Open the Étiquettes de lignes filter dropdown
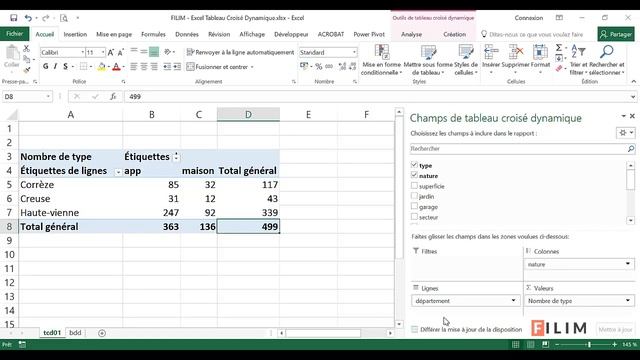640x360 pixels. click(x=118, y=172)
